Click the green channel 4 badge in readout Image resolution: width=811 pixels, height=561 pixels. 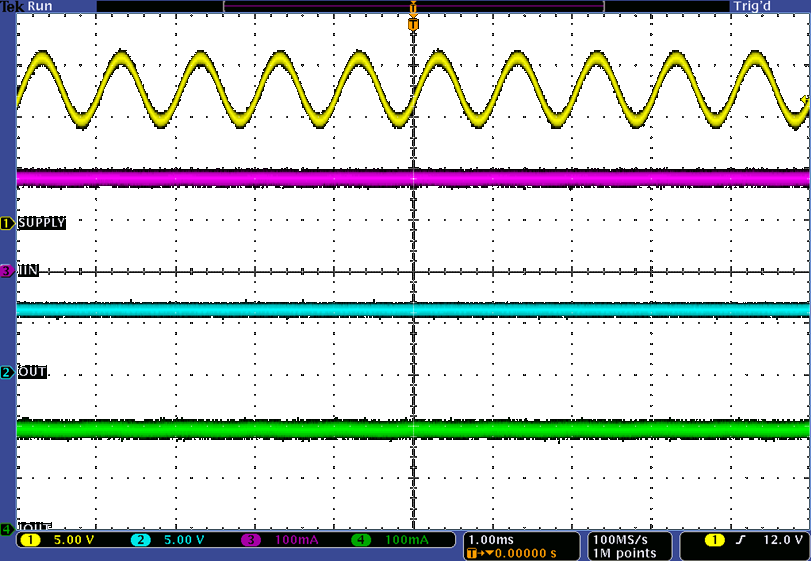click(361, 540)
